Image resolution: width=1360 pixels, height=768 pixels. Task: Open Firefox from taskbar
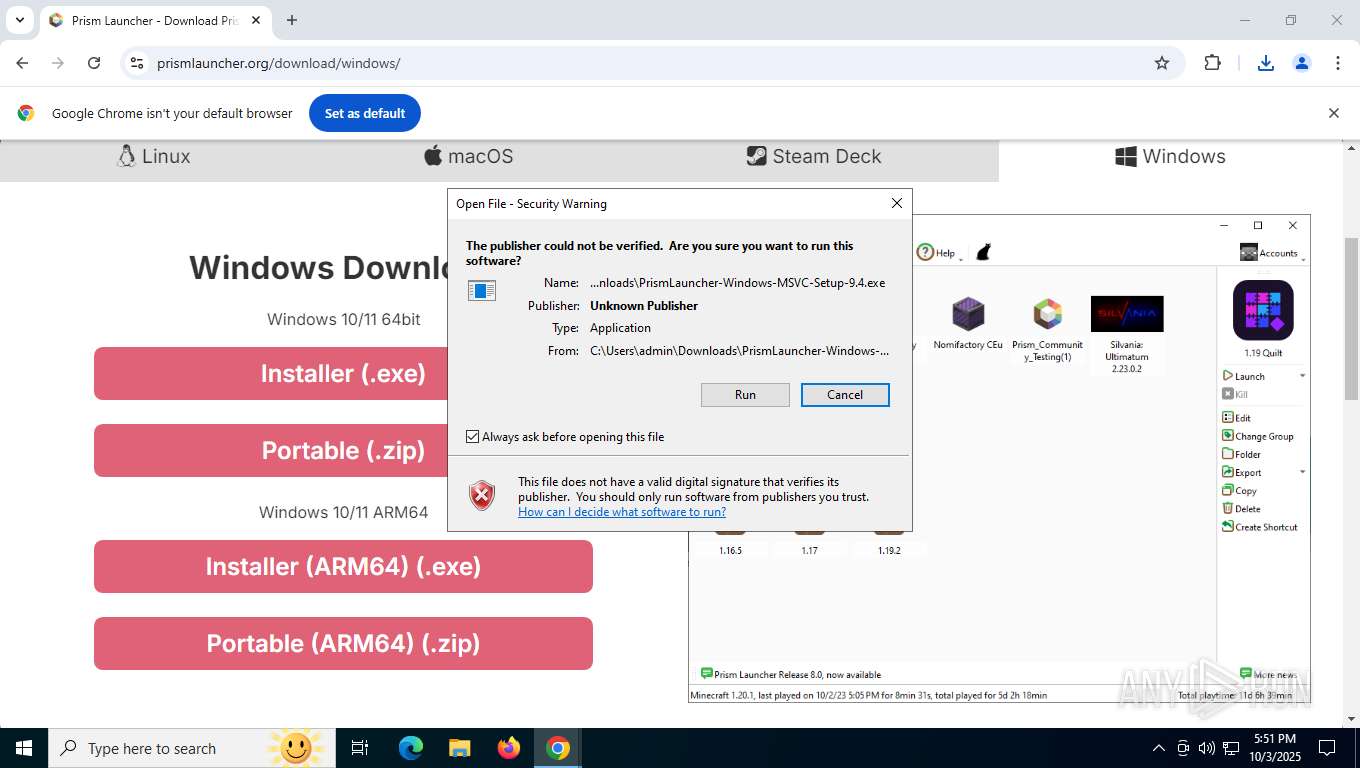[509, 748]
